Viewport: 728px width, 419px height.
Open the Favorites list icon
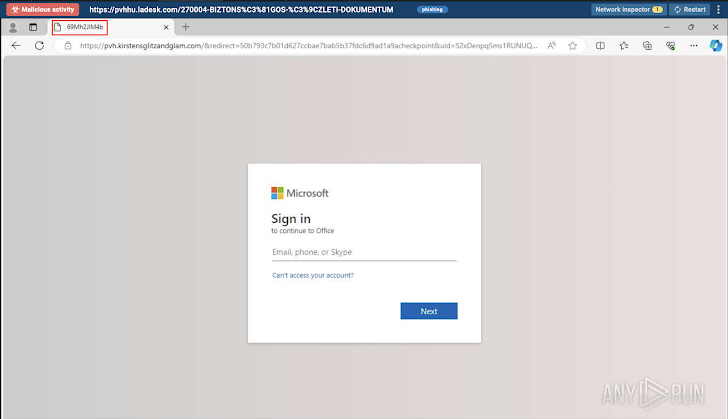pos(624,45)
